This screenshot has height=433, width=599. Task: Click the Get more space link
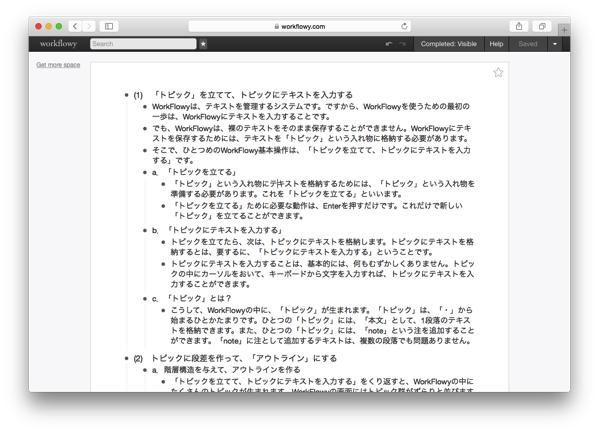tap(58, 65)
